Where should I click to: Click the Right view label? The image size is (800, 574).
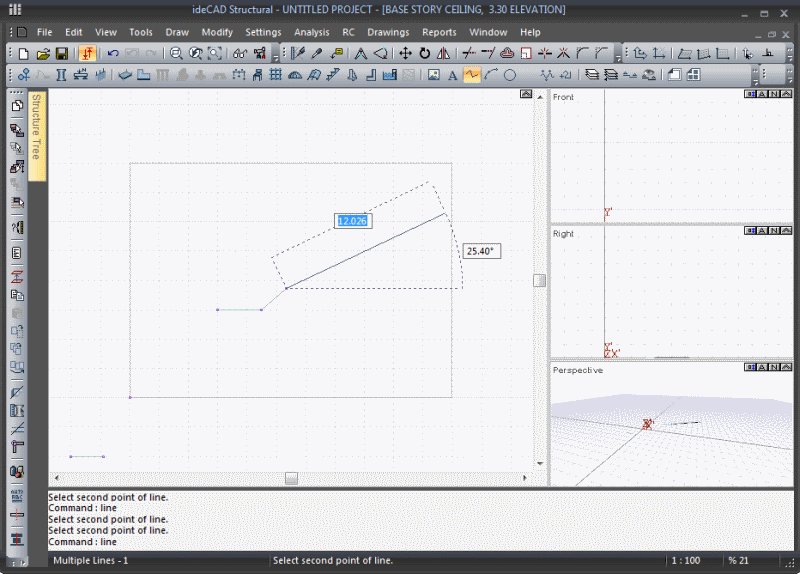click(563, 234)
